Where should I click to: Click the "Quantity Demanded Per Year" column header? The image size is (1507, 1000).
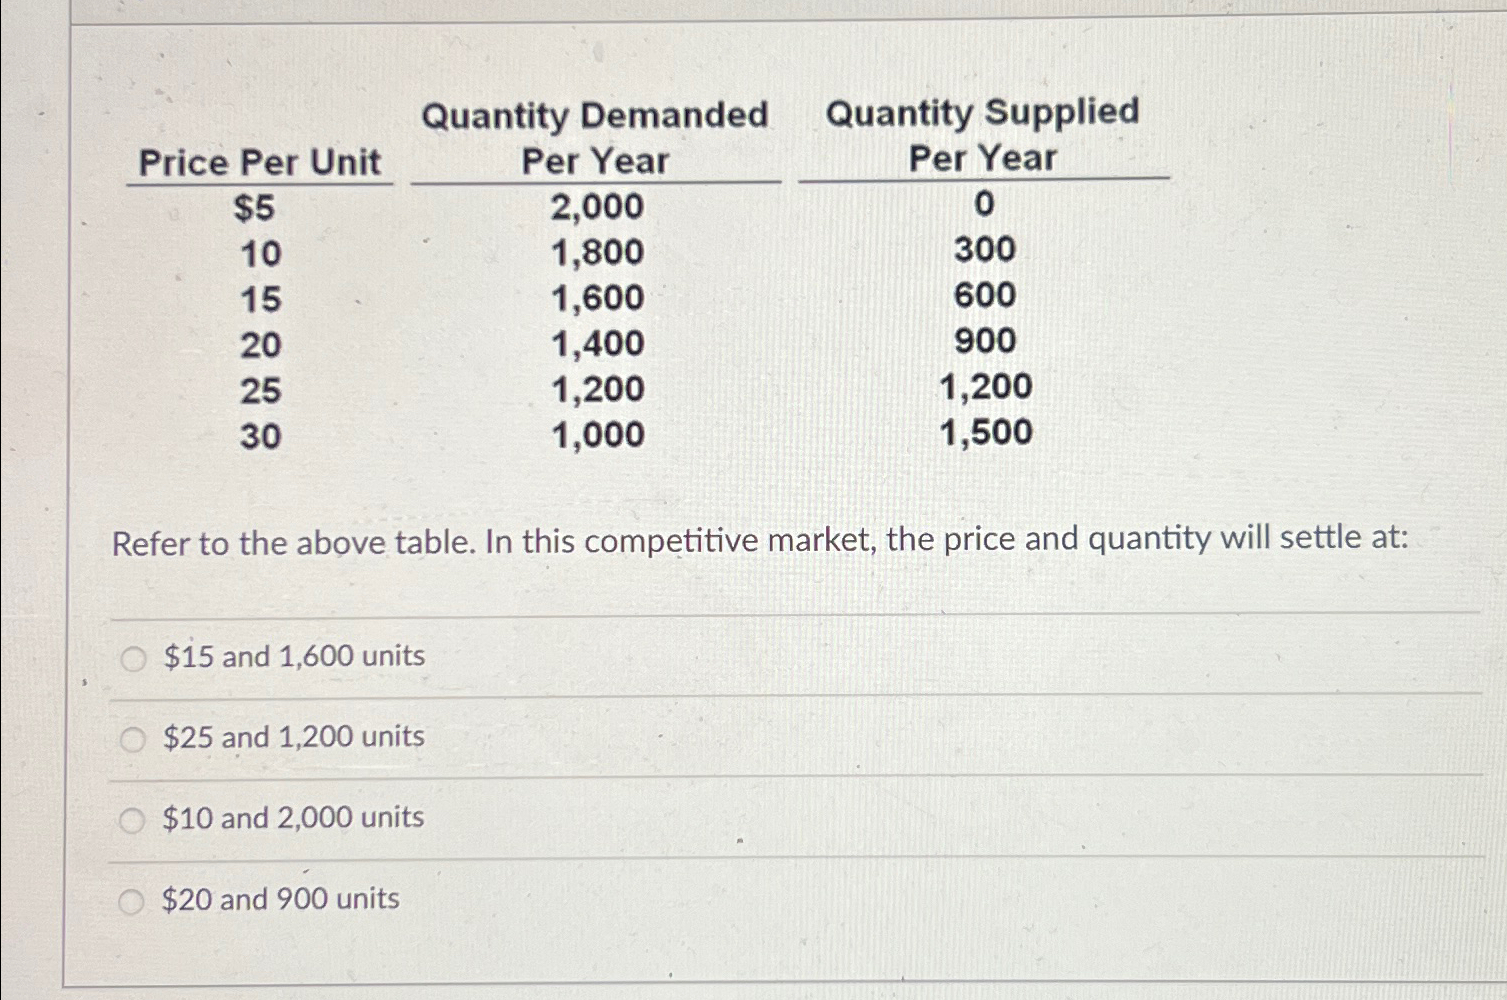594,135
